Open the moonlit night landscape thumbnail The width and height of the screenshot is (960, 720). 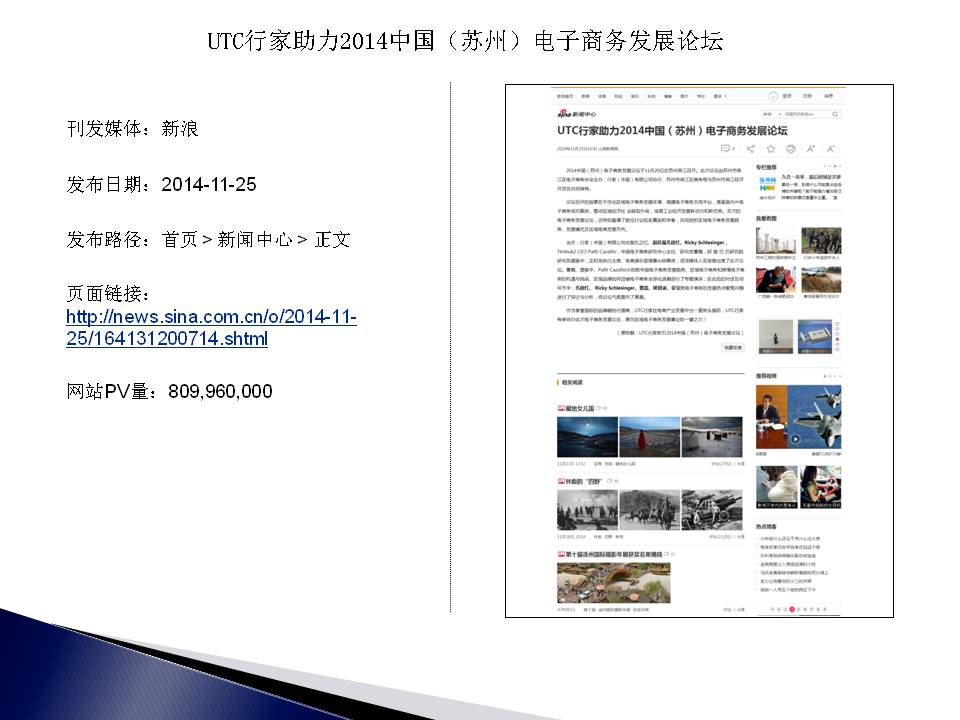click(587, 437)
